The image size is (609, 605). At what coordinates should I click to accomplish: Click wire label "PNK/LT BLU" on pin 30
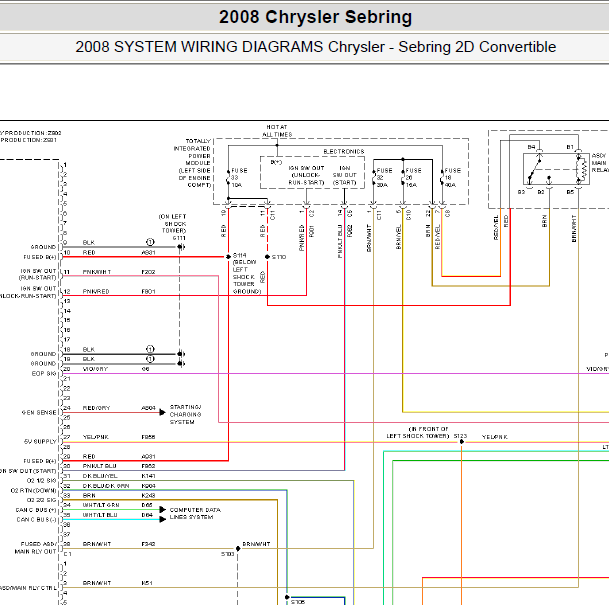click(99, 466)
